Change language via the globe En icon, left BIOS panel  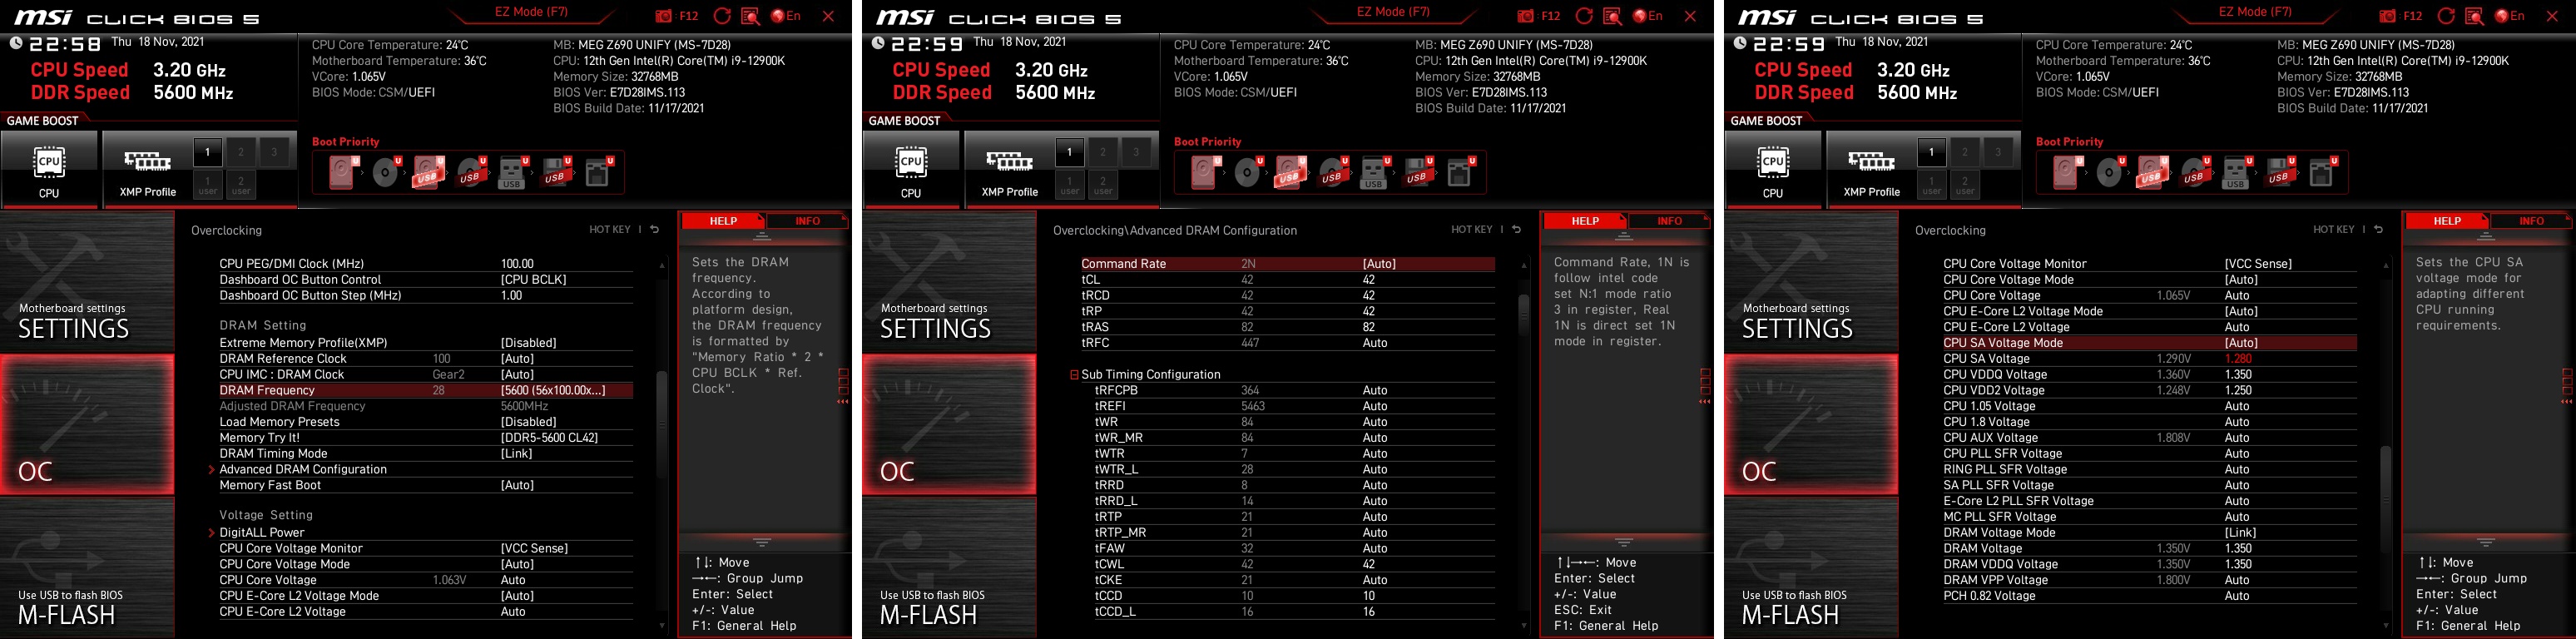(x=786, y=16)
